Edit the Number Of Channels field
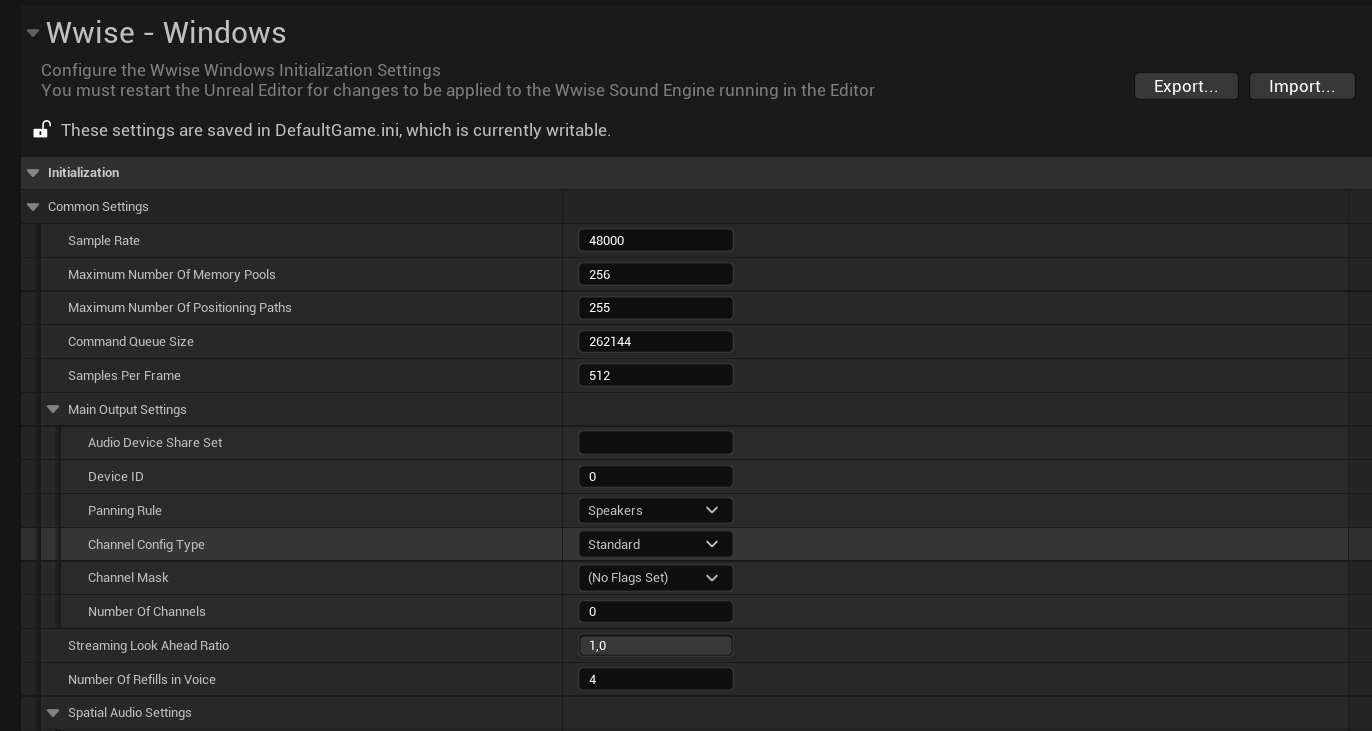Image resolution: width=1372 pixels, height=731 pixels. 656,611
